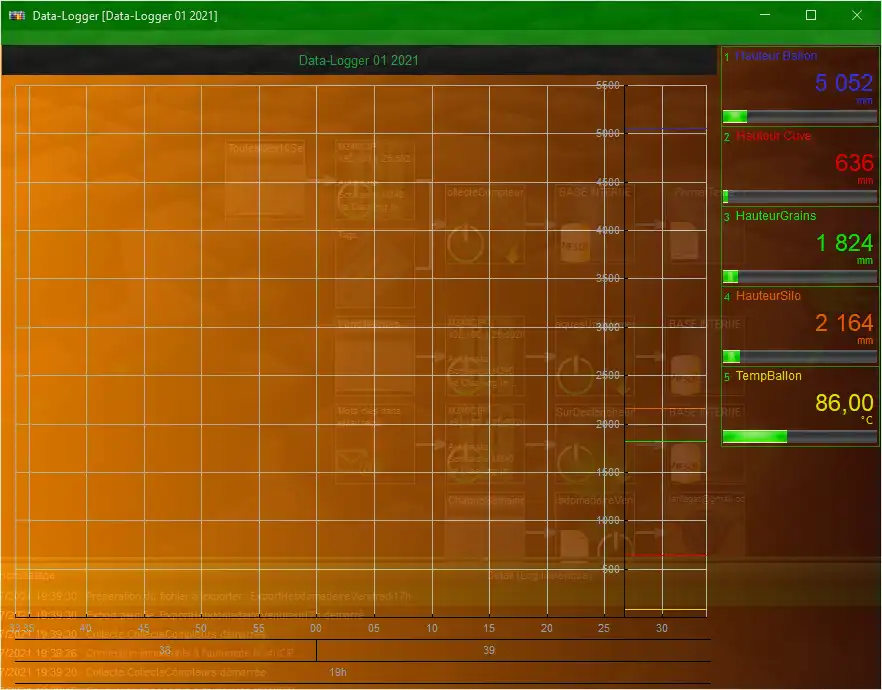
Task: Click the 'mm' unit under Hauteur Ballon
Action: coord(865,101)
